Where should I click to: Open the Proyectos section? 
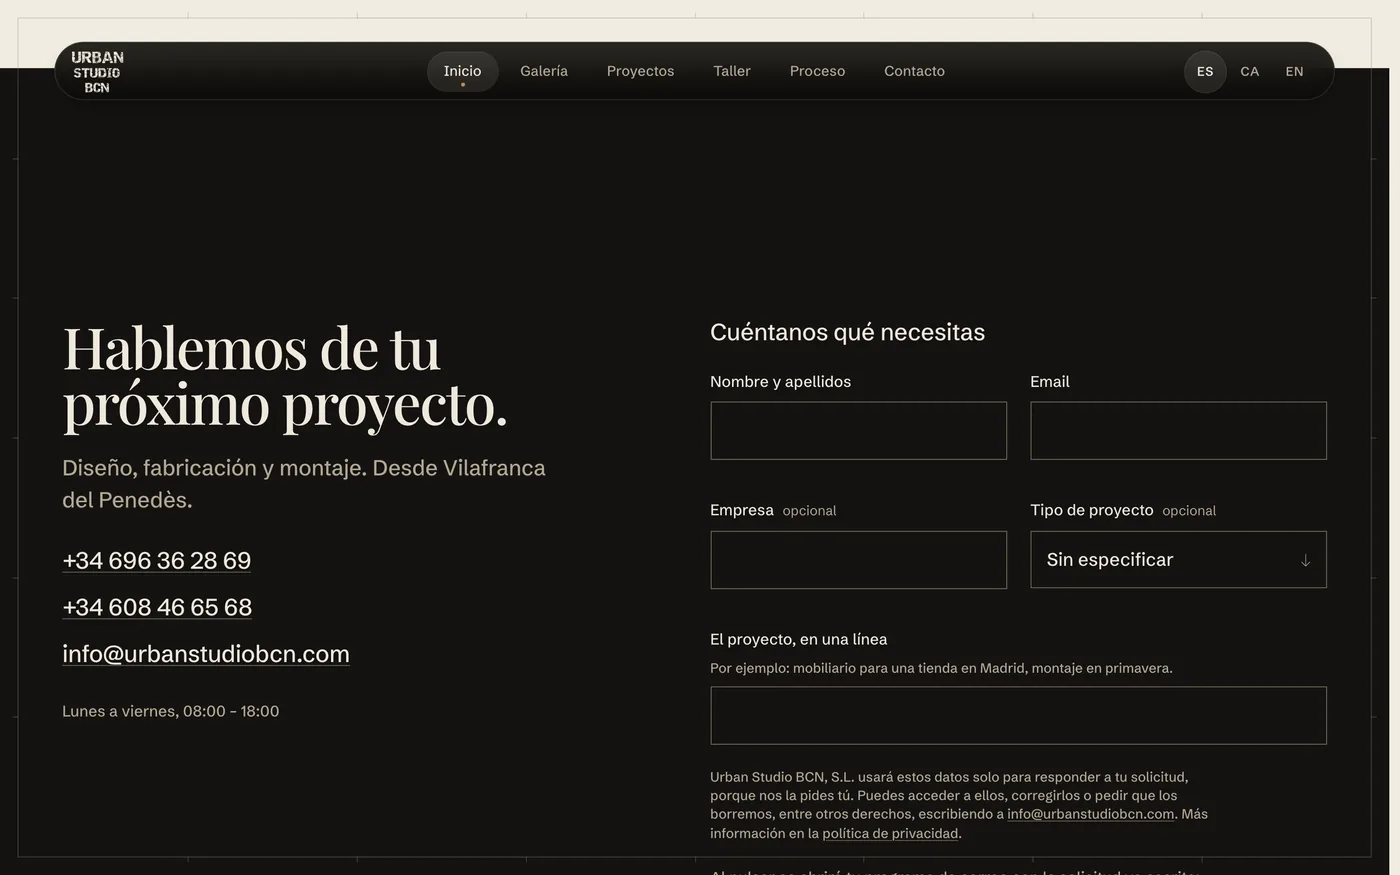[640, 71]
